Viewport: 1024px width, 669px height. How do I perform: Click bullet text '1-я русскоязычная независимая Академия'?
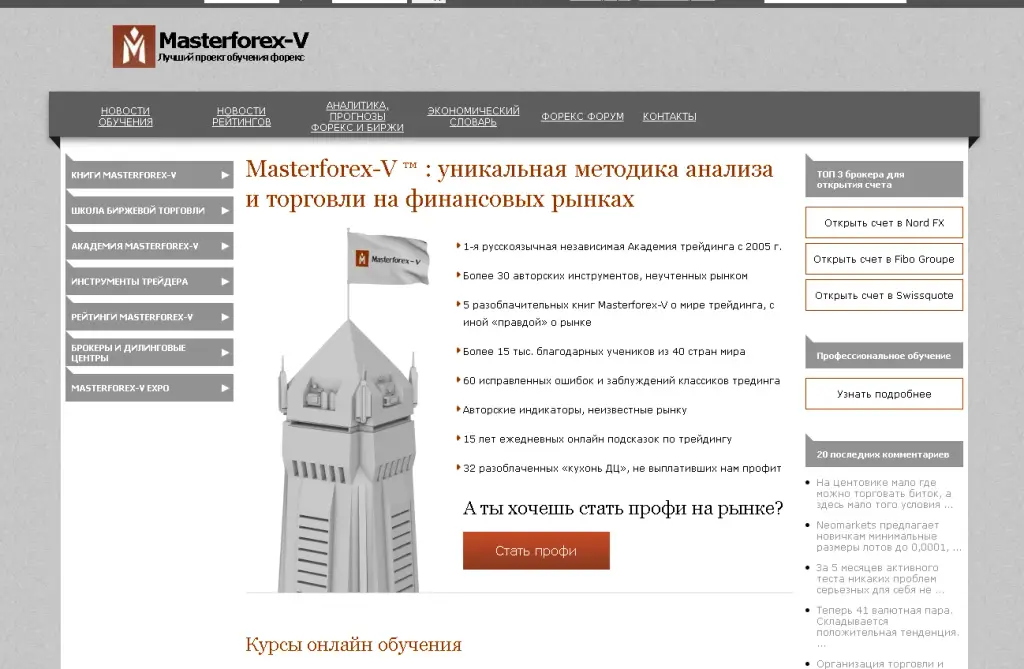622,246
